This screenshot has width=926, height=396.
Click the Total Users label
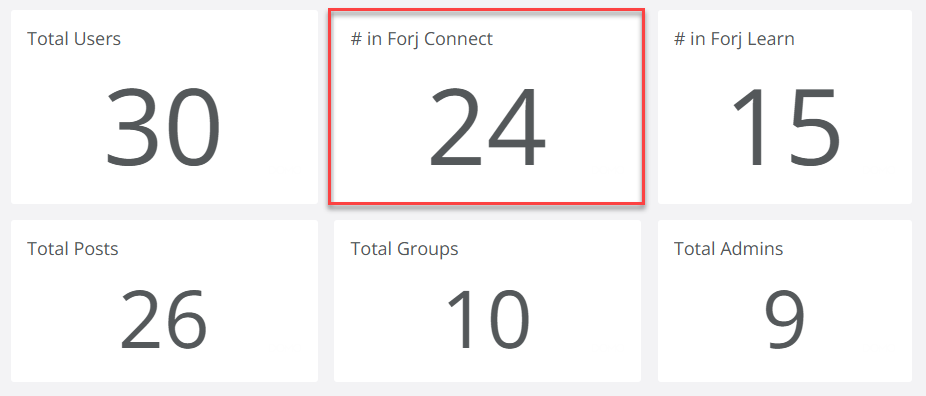(x=74, y=39)
